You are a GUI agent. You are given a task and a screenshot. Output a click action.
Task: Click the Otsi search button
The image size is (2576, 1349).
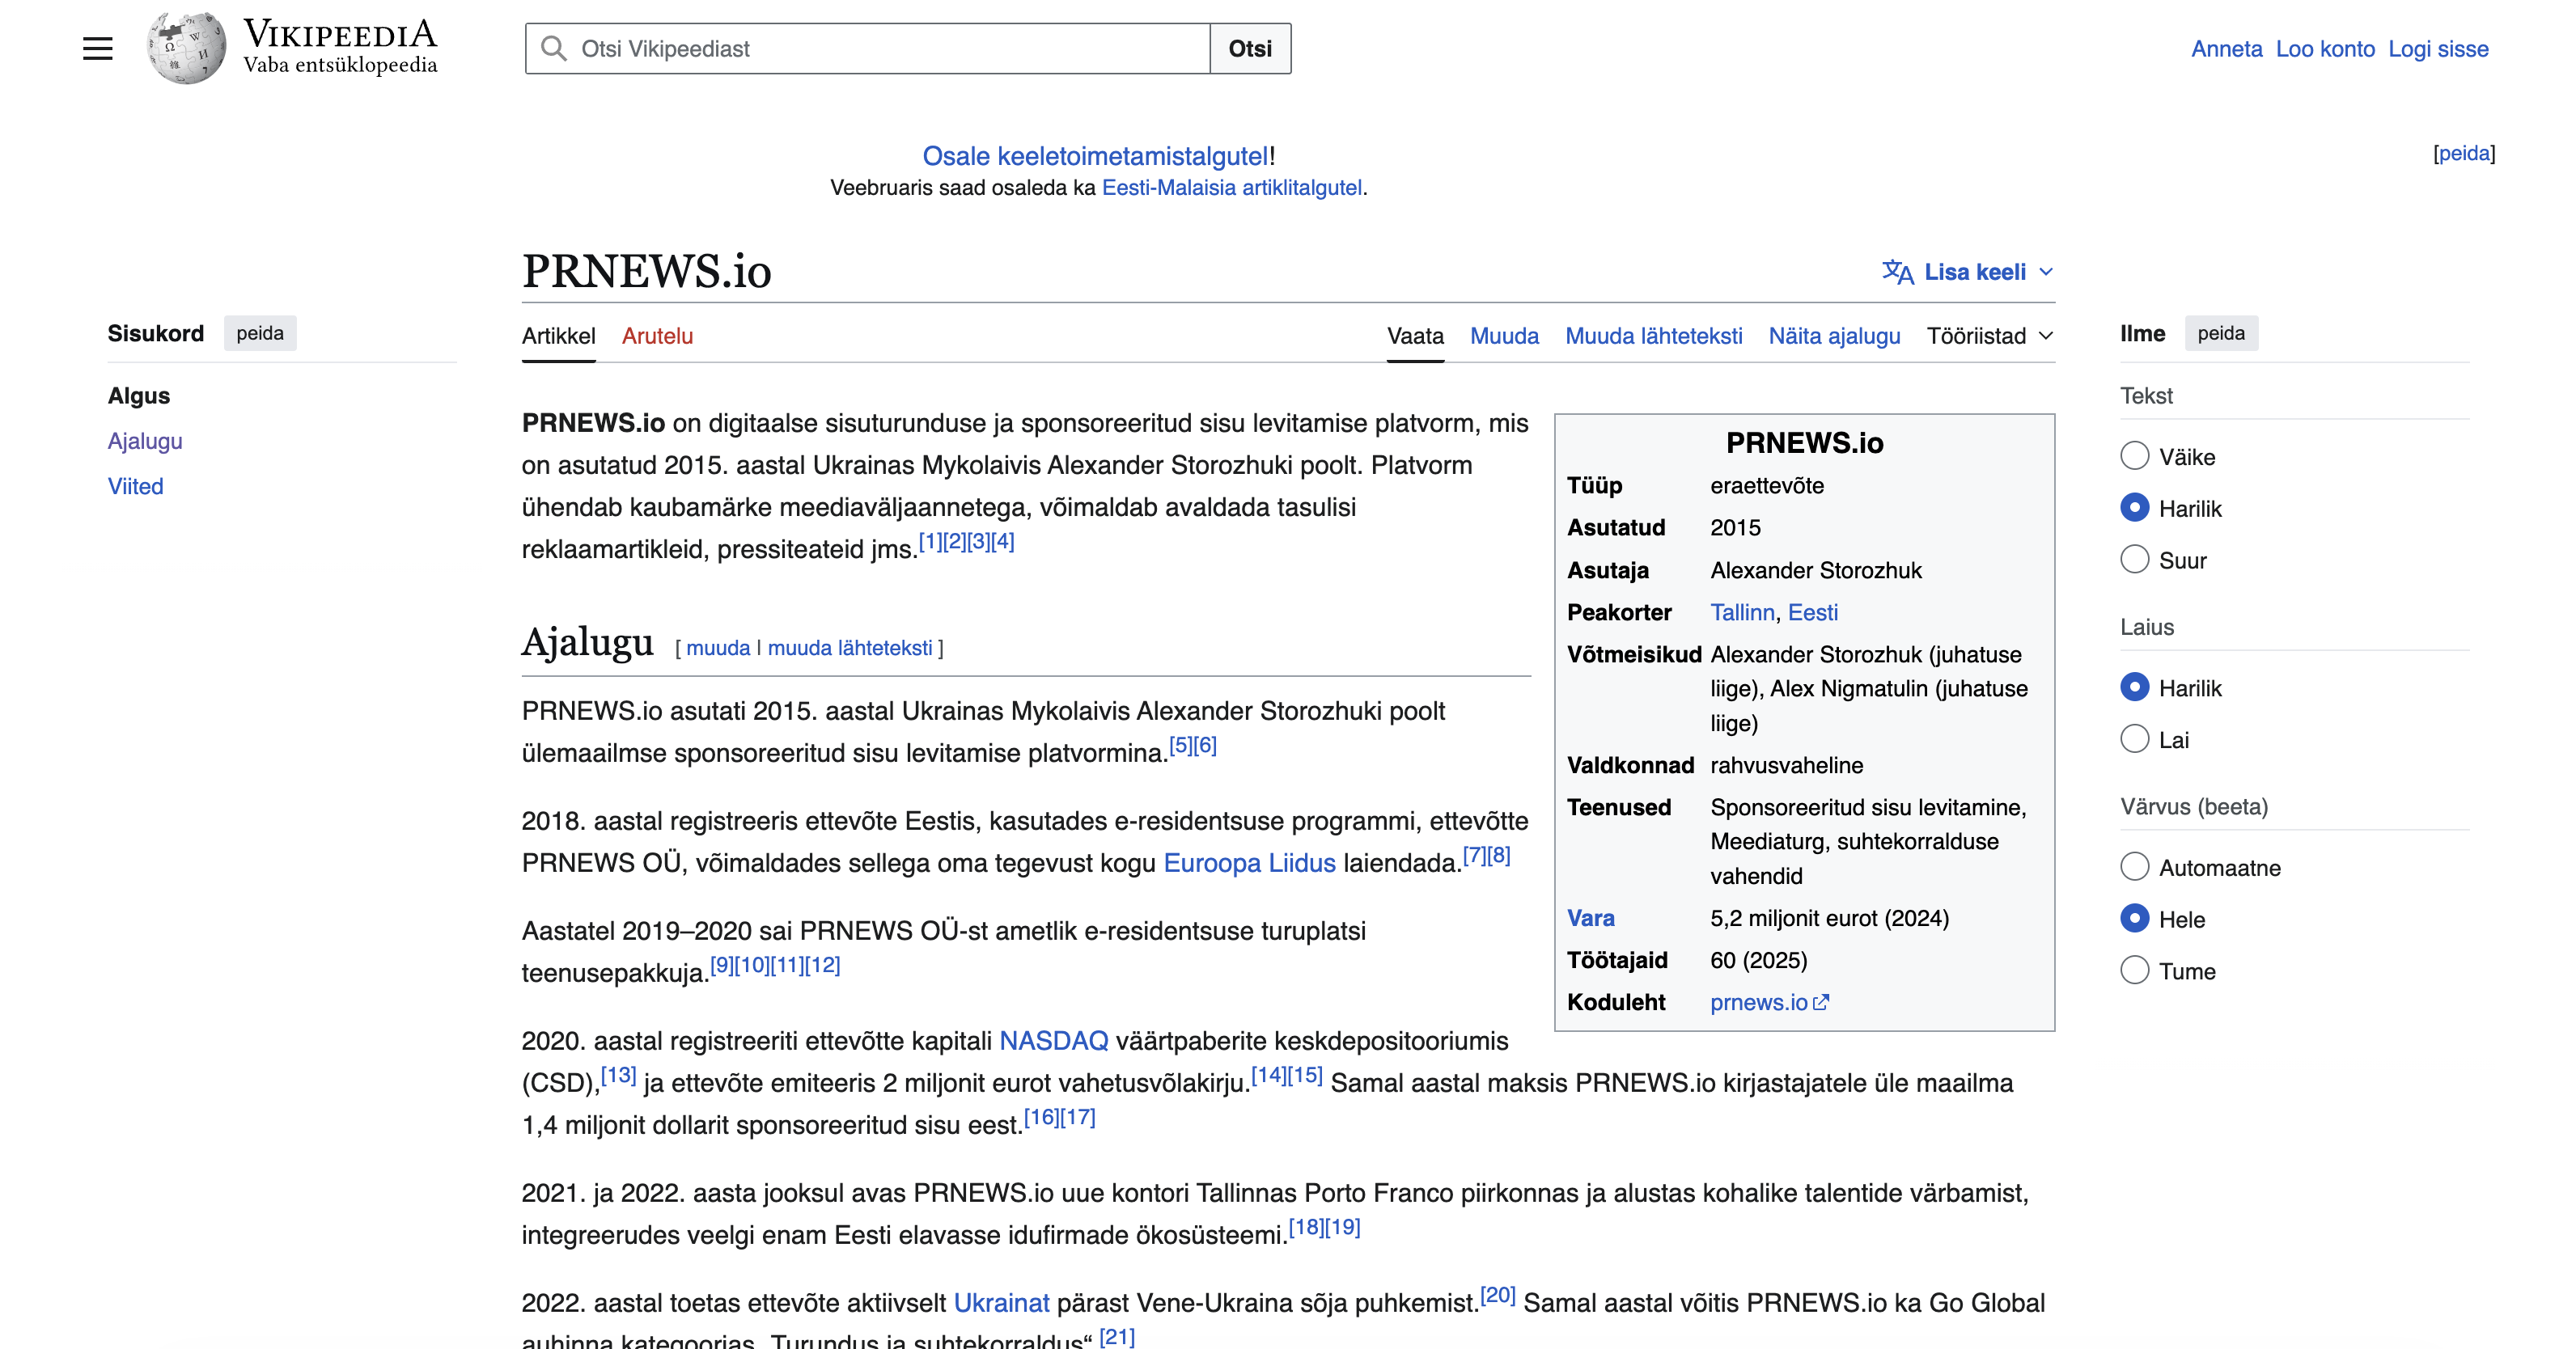pyautogui.click(x=1250, y=48)
